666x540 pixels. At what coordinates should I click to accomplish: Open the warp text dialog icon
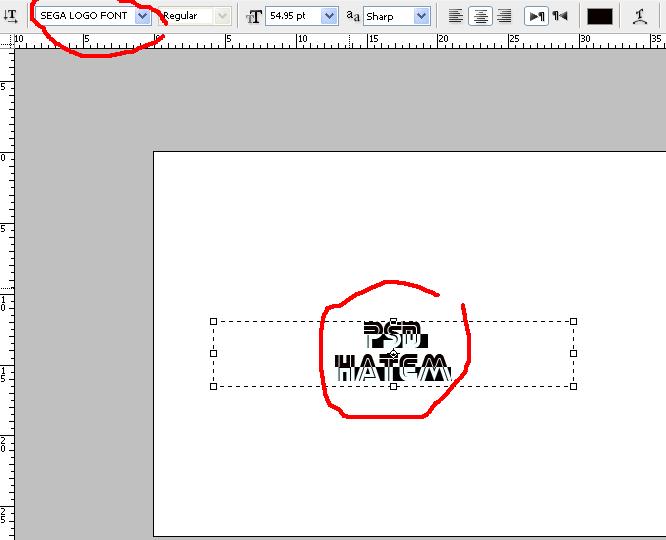click(x=639, y=16)
